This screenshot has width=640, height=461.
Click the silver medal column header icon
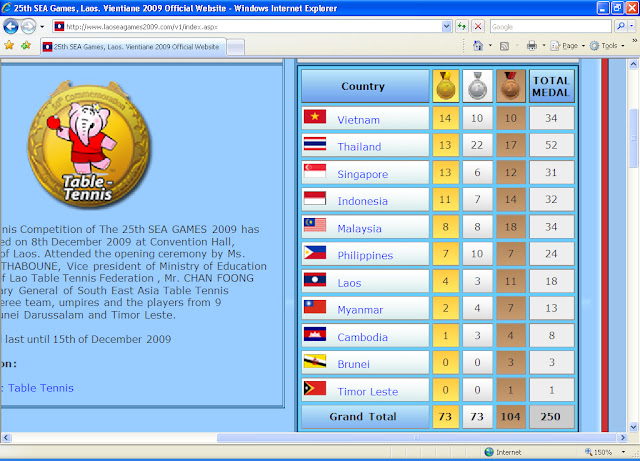[x=477, y=86]
